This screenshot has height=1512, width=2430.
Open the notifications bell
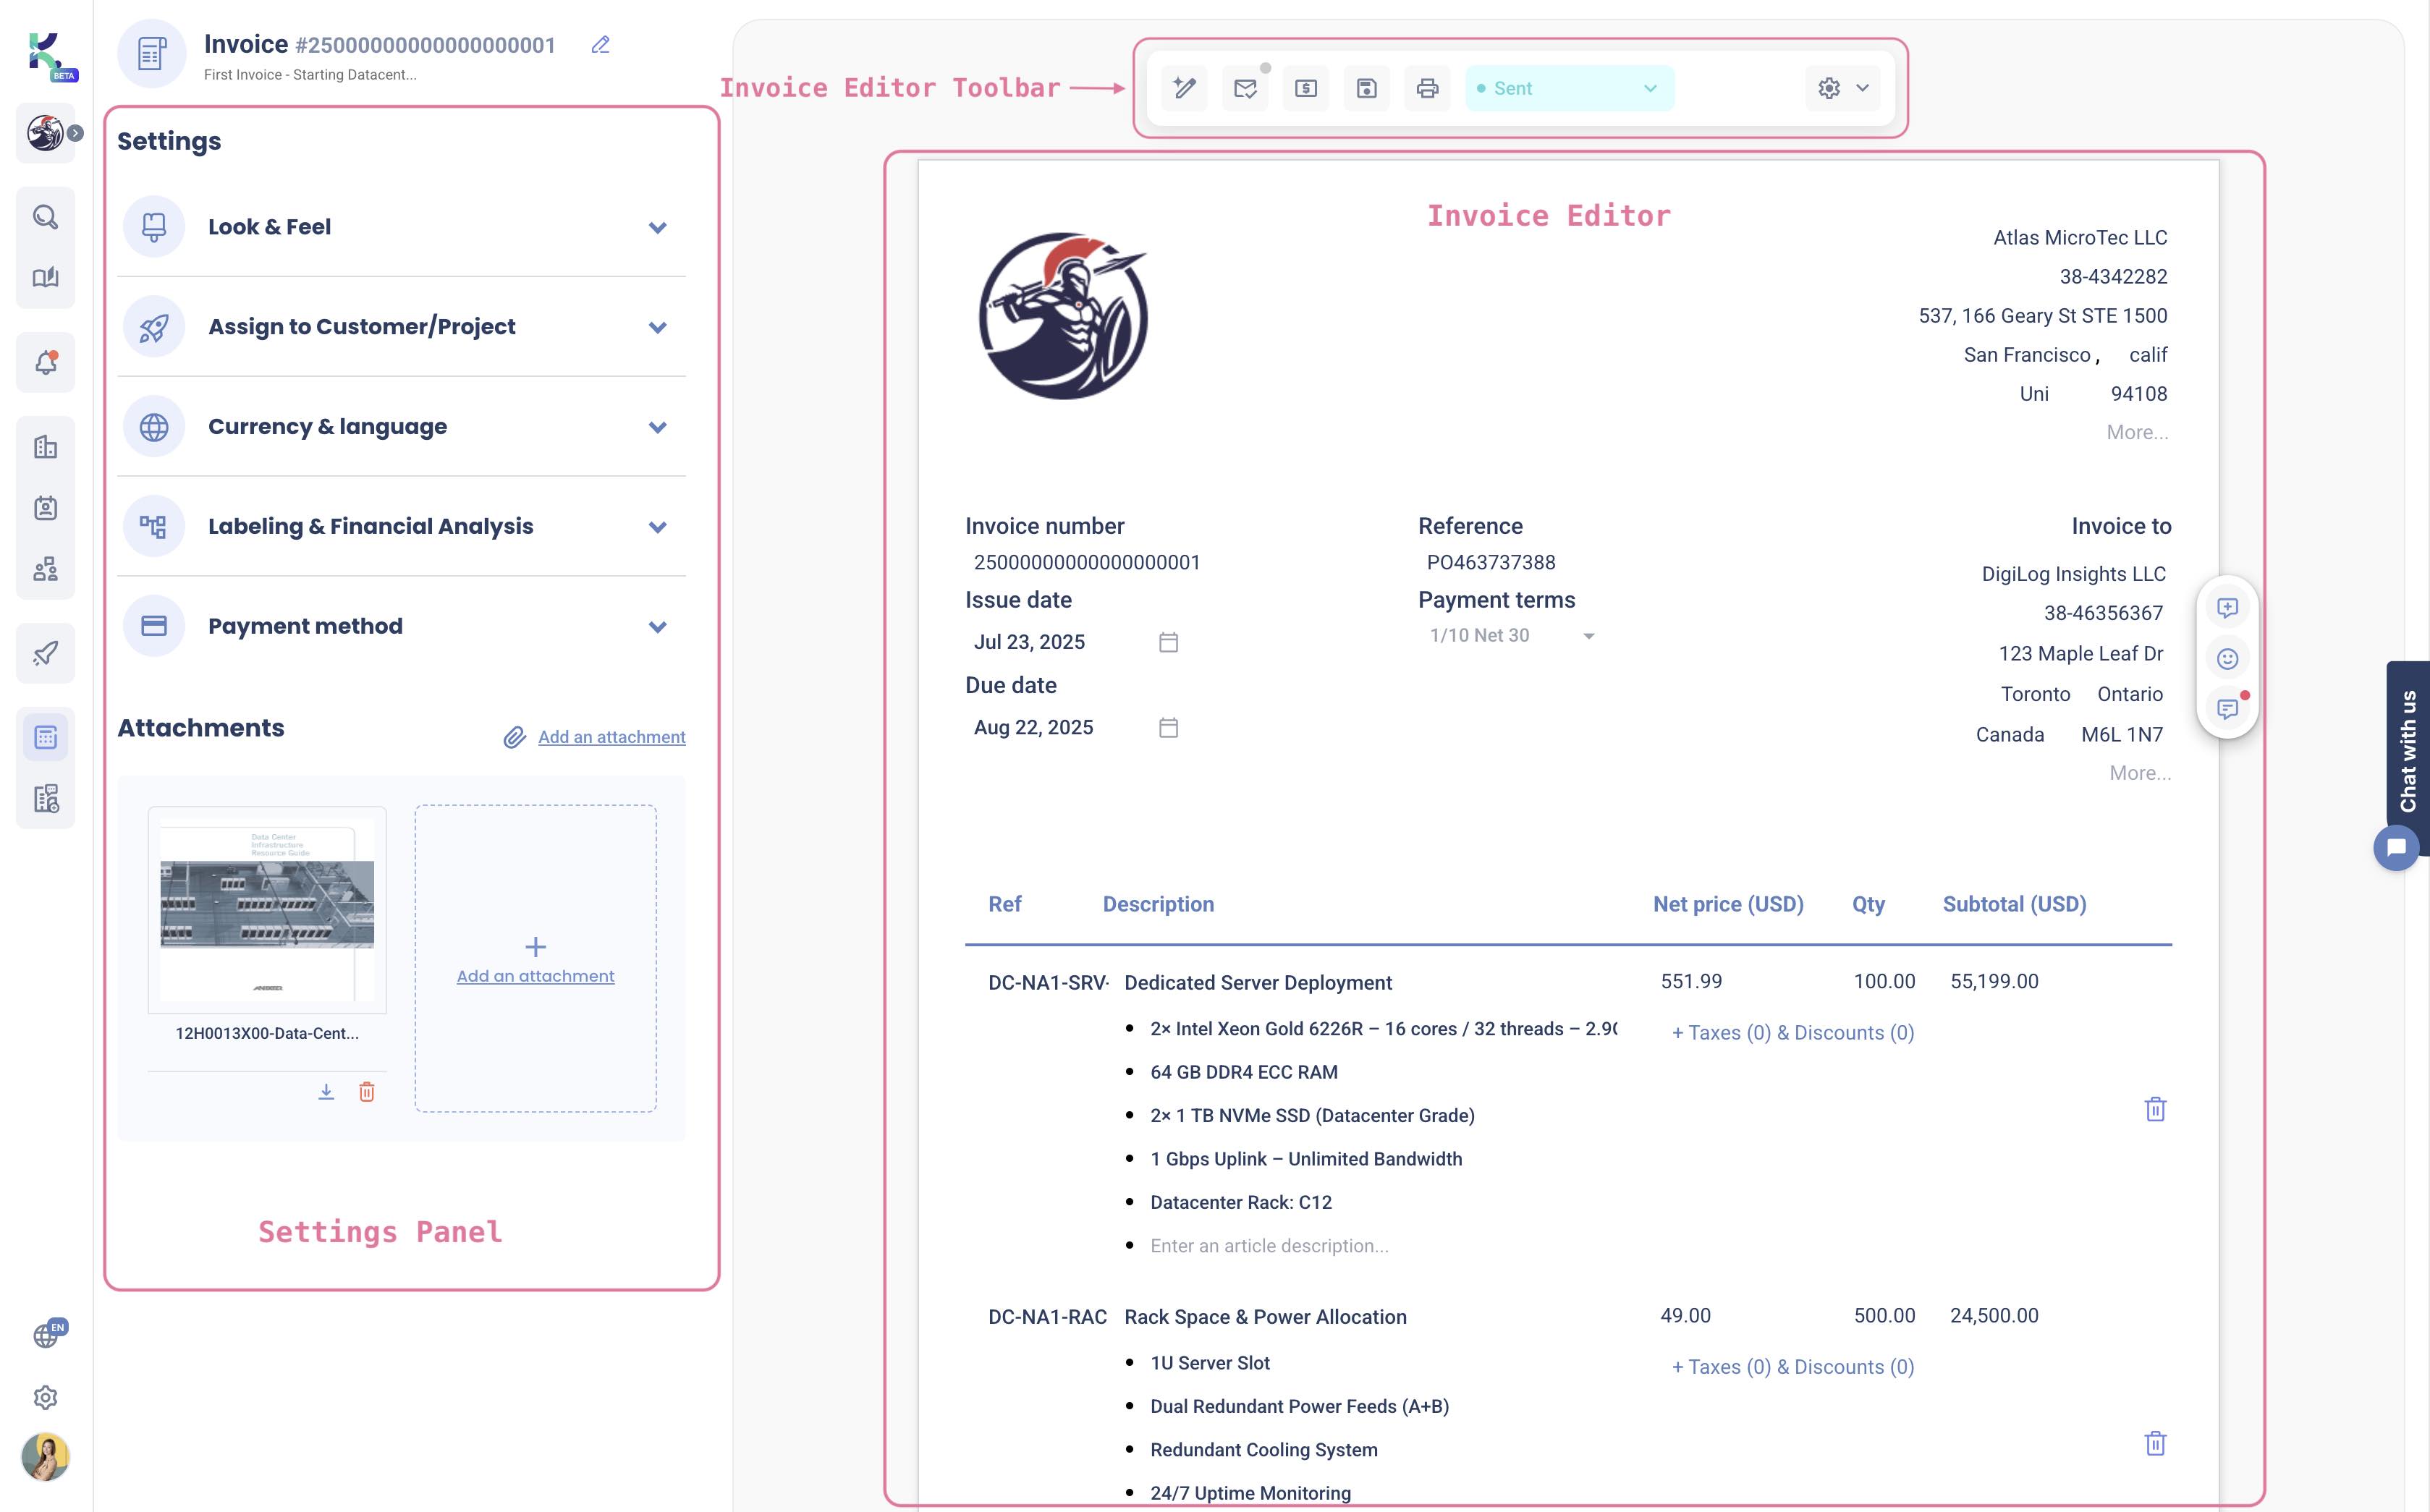[45, 362]
